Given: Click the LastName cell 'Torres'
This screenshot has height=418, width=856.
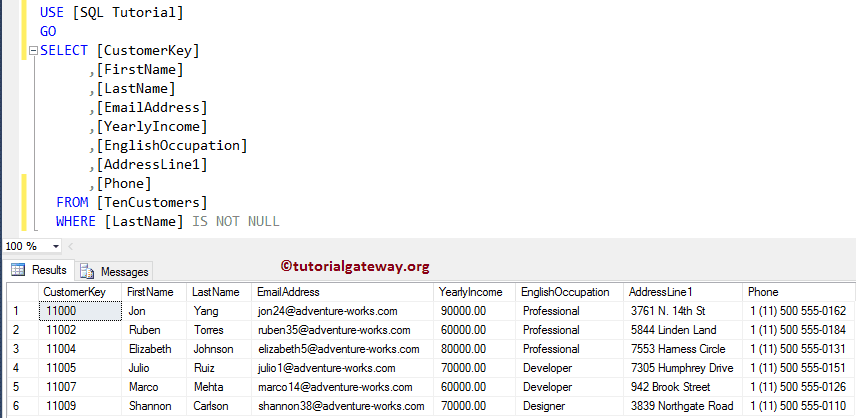Looking at the screenshot, I should click(219, 330).
